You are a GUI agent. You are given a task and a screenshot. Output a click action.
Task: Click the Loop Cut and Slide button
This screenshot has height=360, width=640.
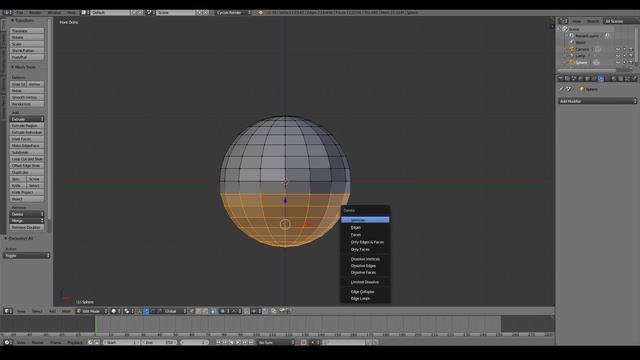tap(27, 159)
